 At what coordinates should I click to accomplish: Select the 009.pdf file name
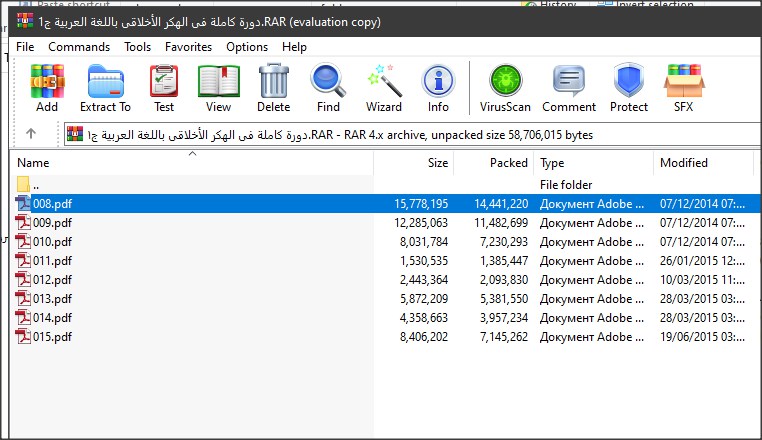pyautogui.click(x=52, y=223)
